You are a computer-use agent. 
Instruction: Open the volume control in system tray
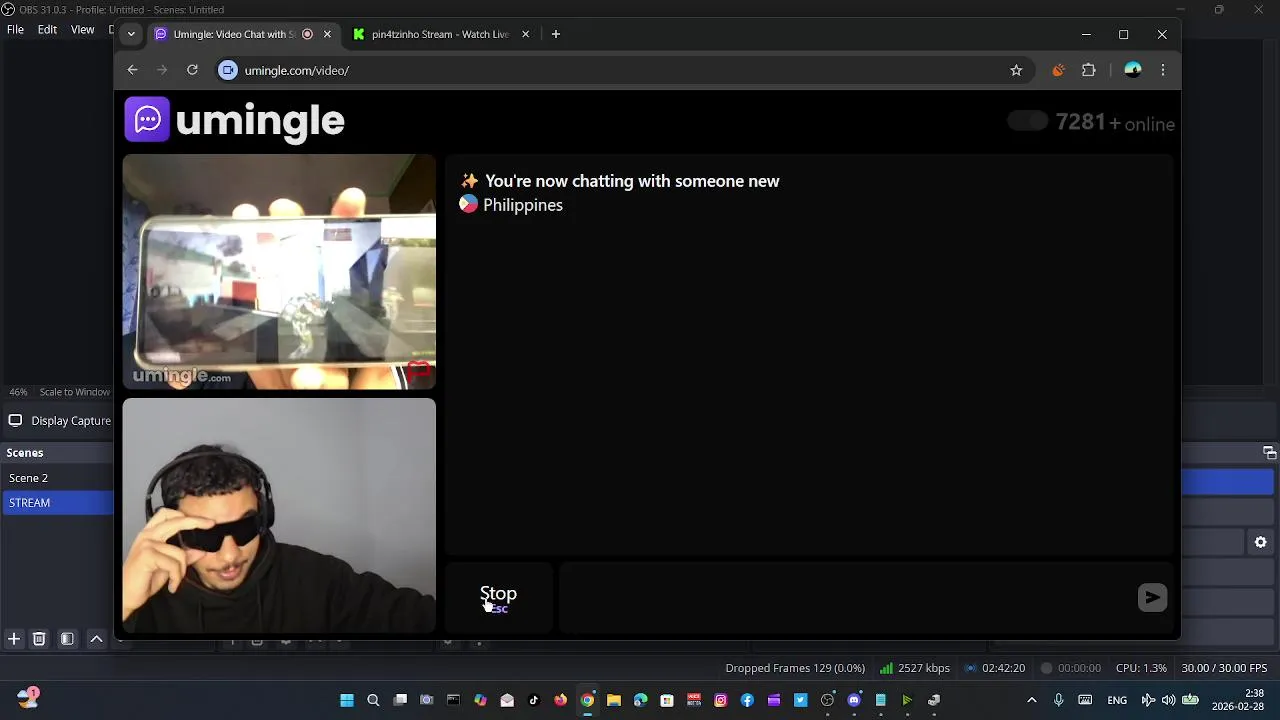(1168, 700)
